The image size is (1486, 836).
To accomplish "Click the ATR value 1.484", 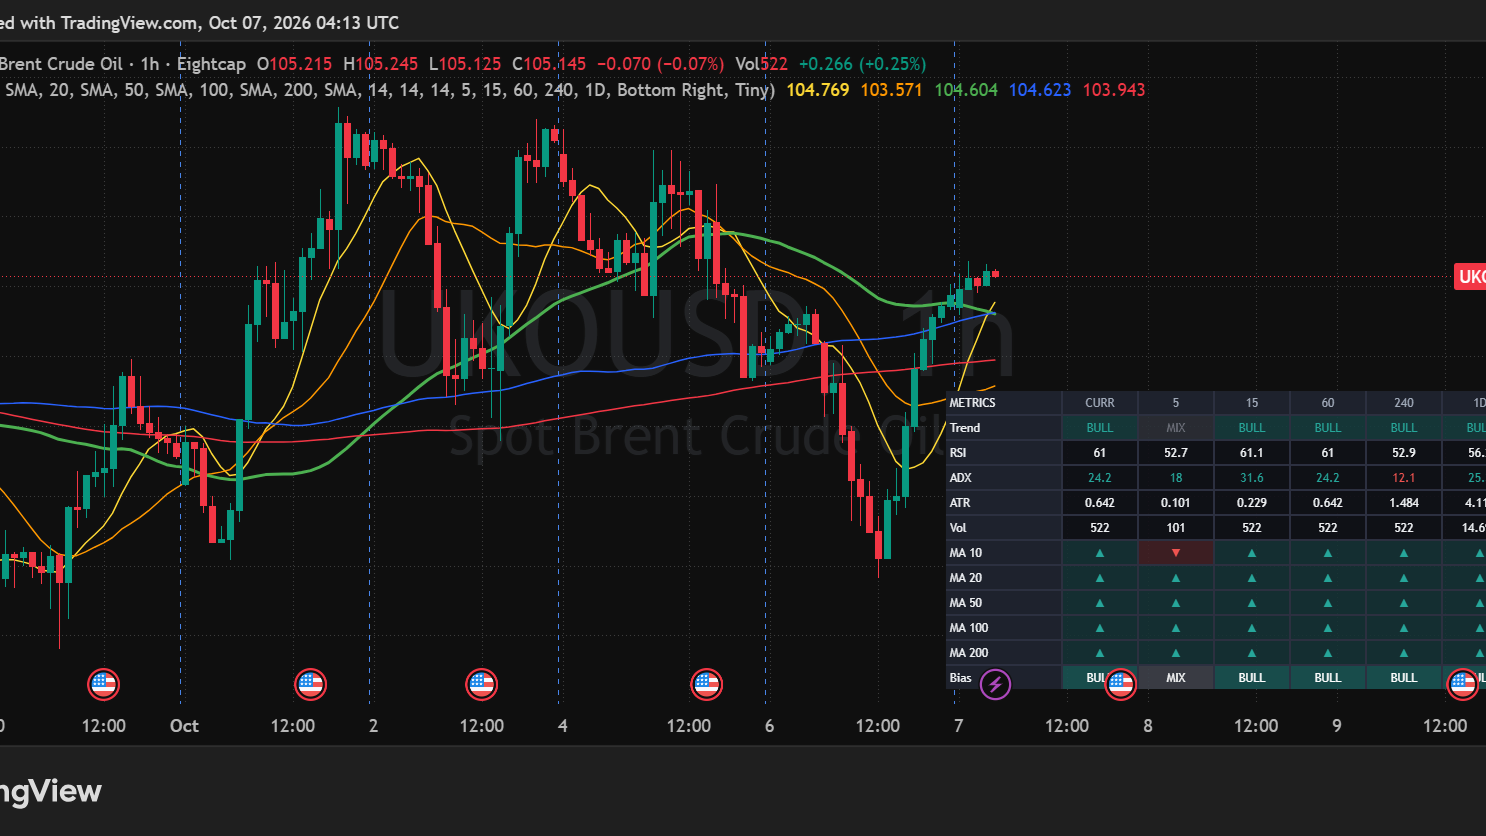I will (x=1404, y=503).
